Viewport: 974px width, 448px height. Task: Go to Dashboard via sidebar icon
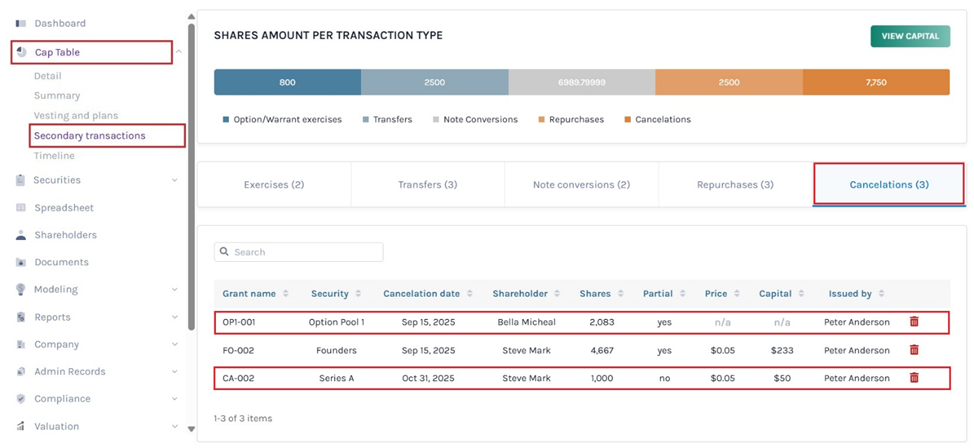point(21,23)
